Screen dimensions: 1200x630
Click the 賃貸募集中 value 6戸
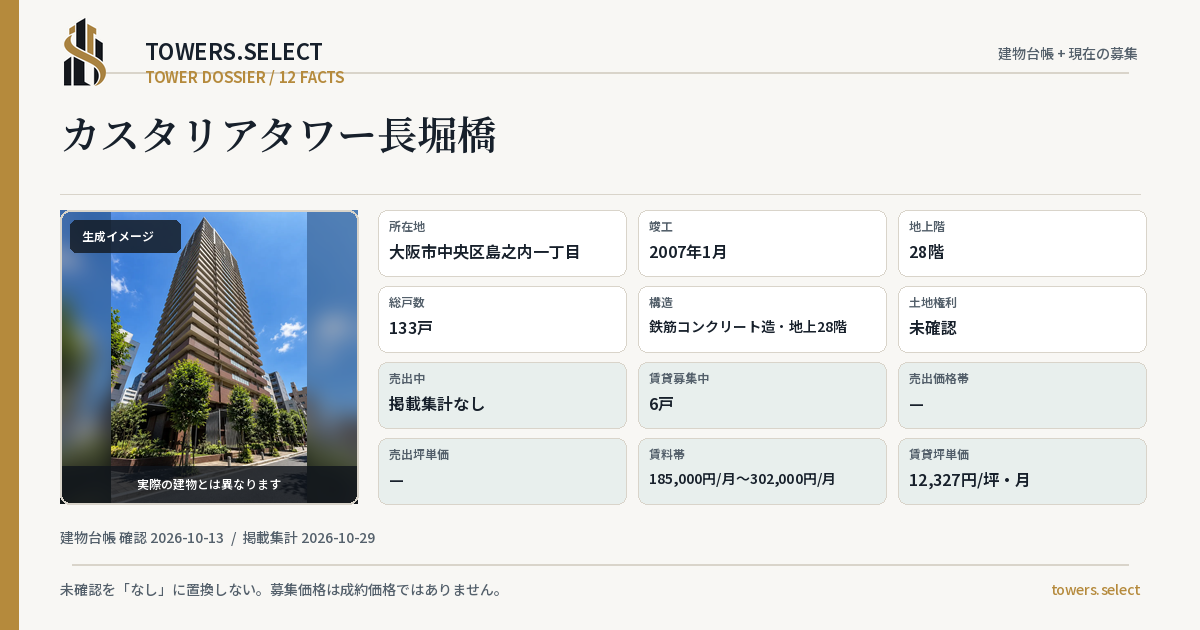(x=661, y=404)
